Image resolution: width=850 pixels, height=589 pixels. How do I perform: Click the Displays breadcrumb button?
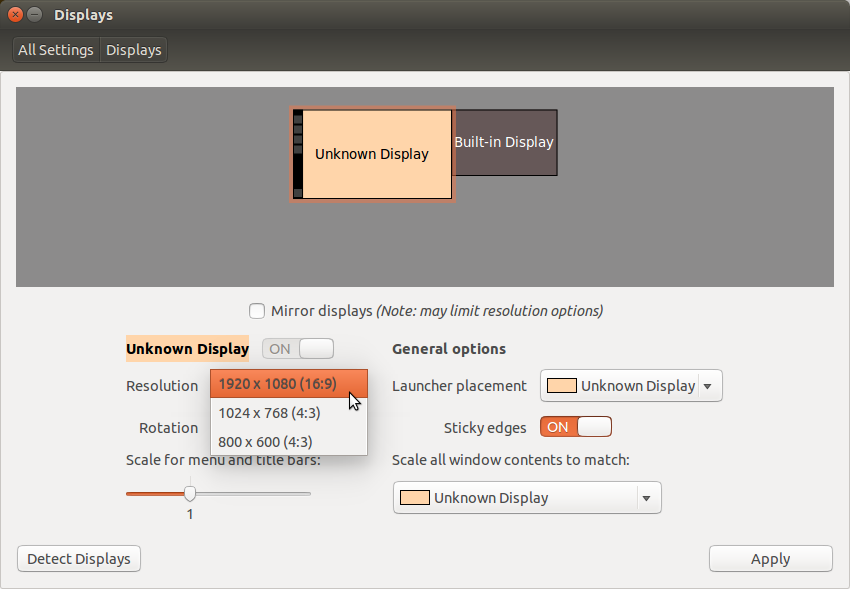(134, 50)
